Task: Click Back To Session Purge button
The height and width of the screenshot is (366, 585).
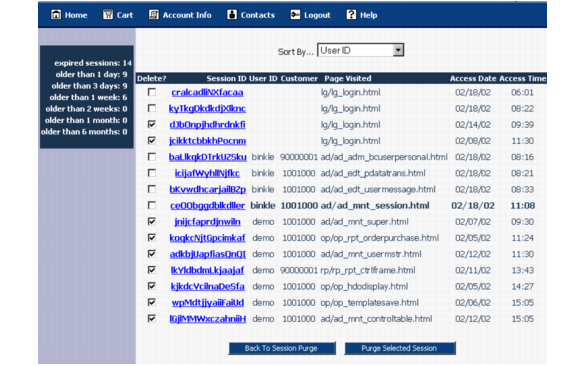Action: tap(282, 348)
